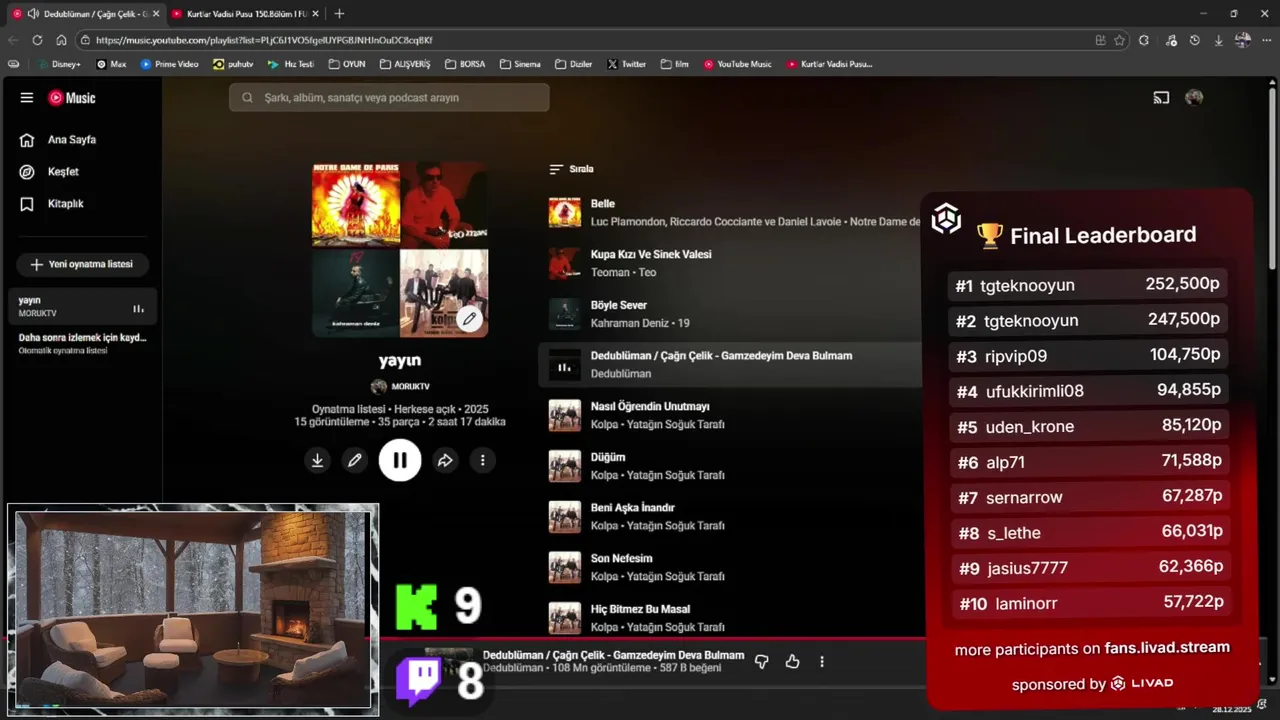1280x720 pixels.
Task: Open the player bar three-dot menu
Action: pos(822,661)
